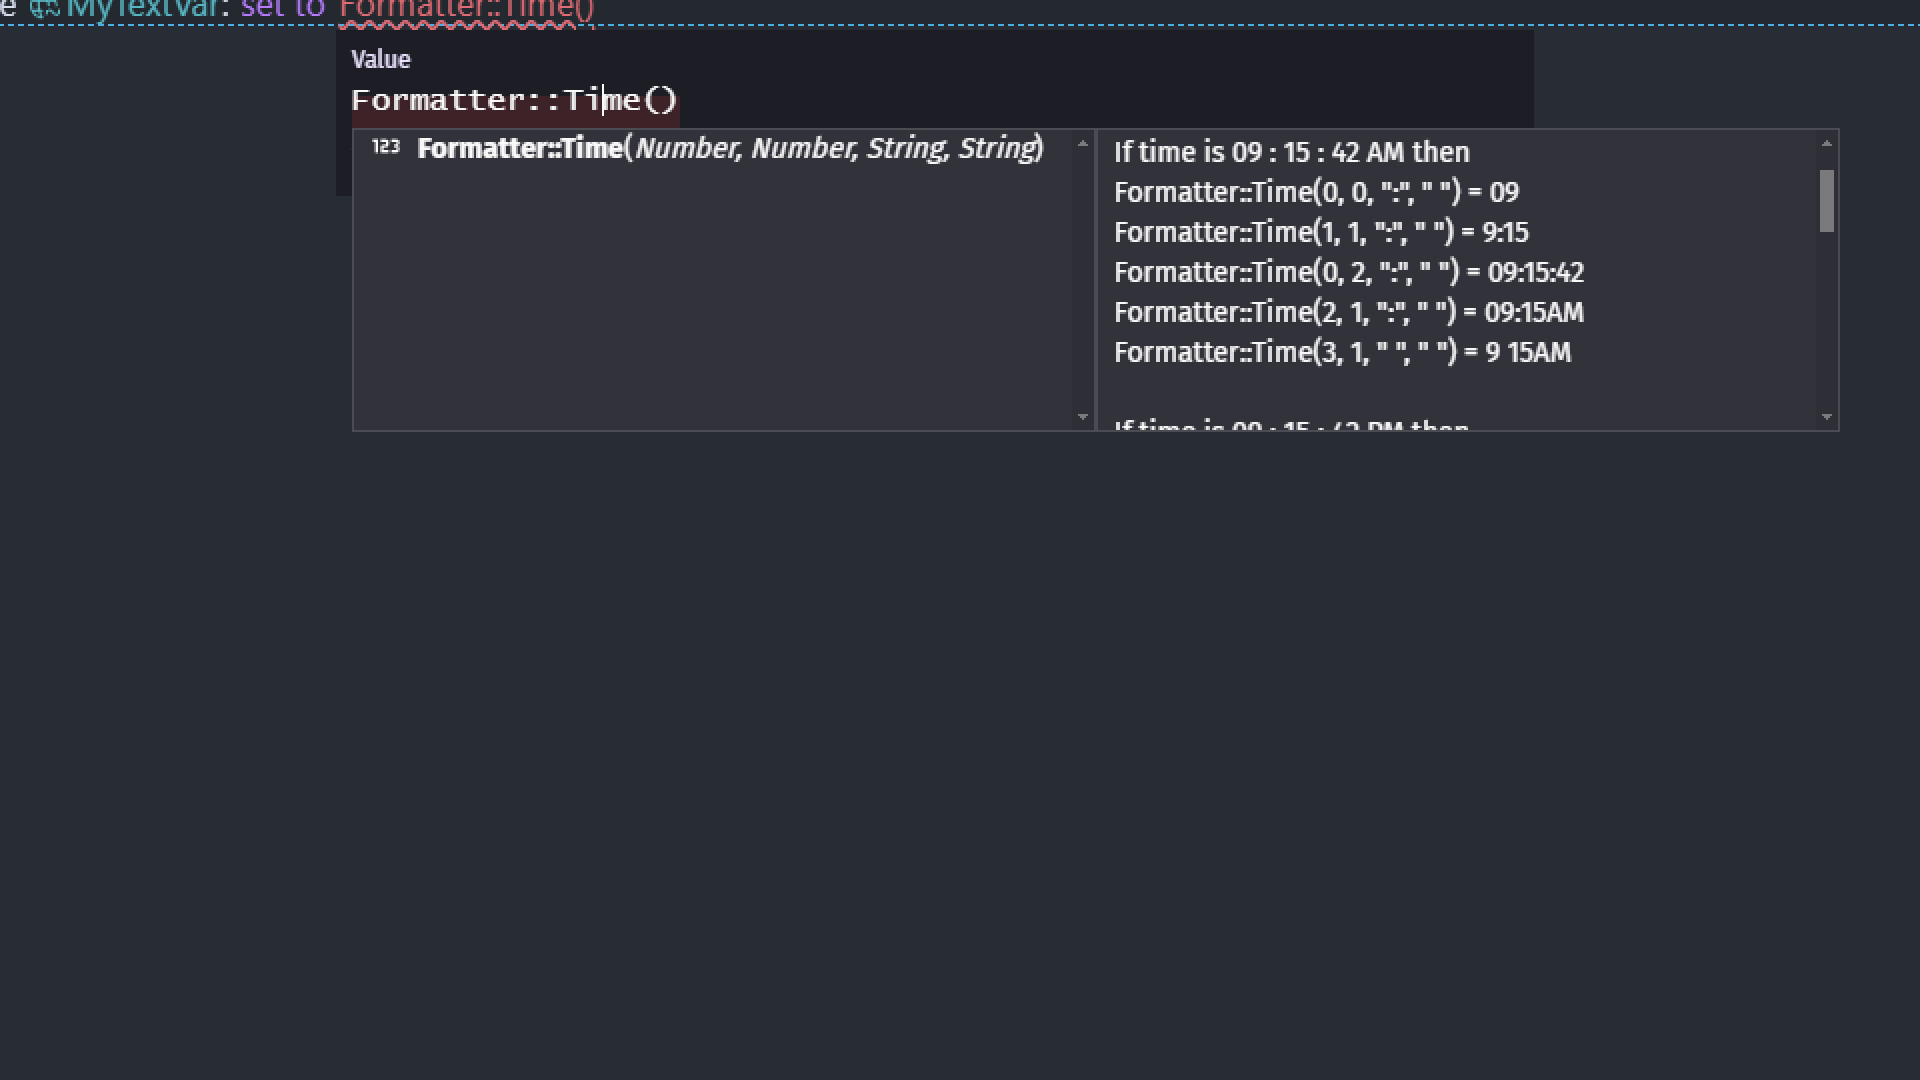Viewport: 1920px width, 1080px height.
Task: Click the example line resulting in 09
Action: pyautogui.click(x=1316, y=192)
